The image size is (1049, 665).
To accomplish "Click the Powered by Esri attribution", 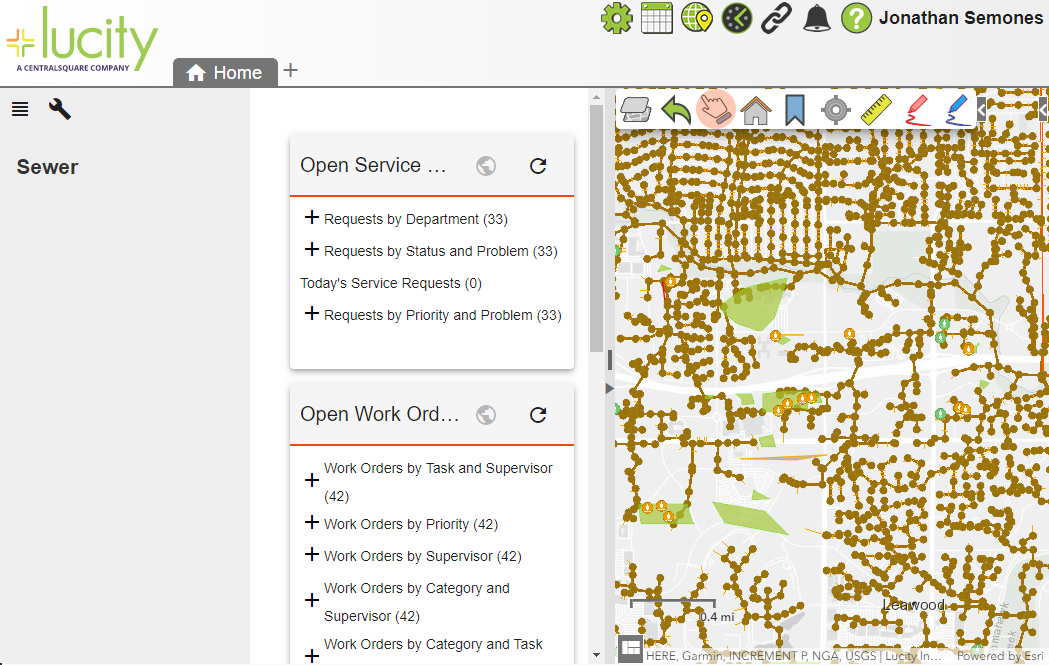I will tap(999, 656).
